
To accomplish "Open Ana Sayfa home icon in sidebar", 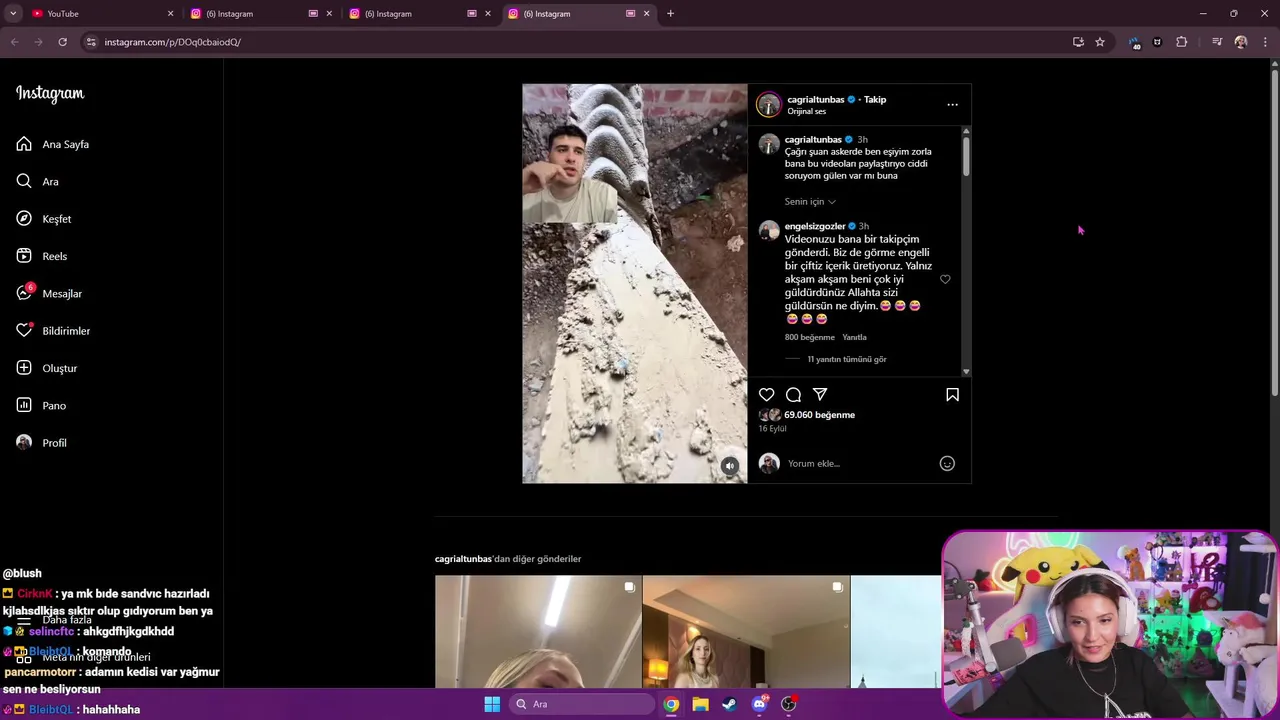I will [x=24, y=144].
